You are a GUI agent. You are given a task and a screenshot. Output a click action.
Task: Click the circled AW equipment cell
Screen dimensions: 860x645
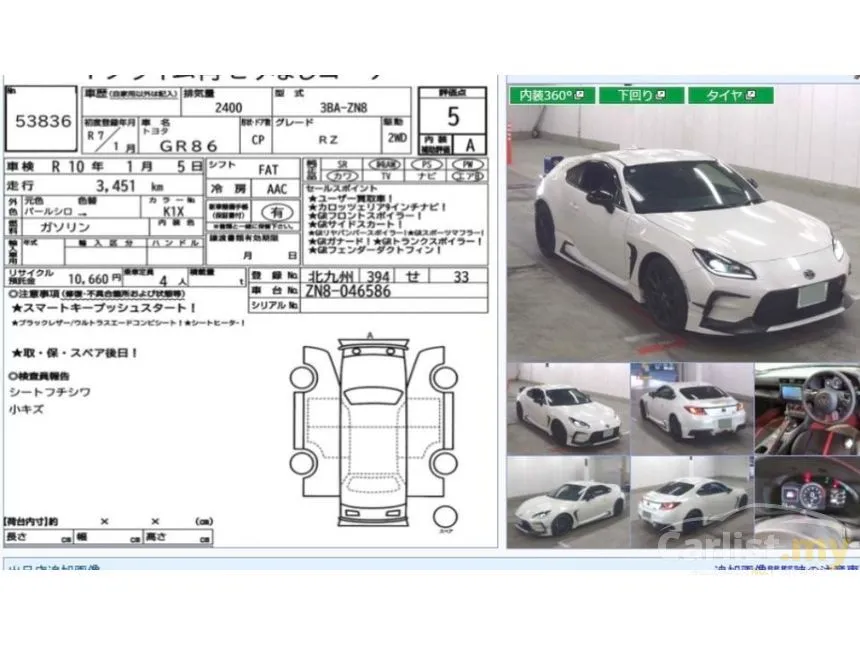click(x=385, y=164)
